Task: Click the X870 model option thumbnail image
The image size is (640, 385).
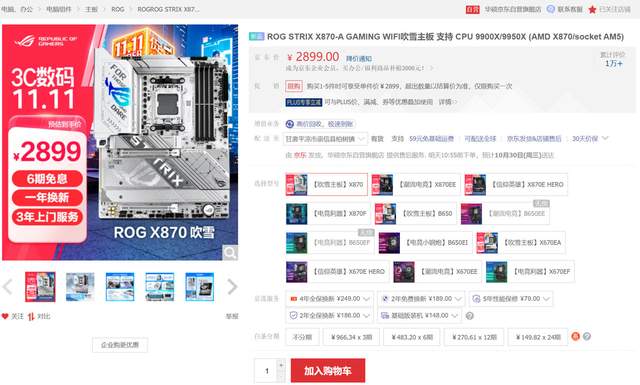Action: click(297, 184)
